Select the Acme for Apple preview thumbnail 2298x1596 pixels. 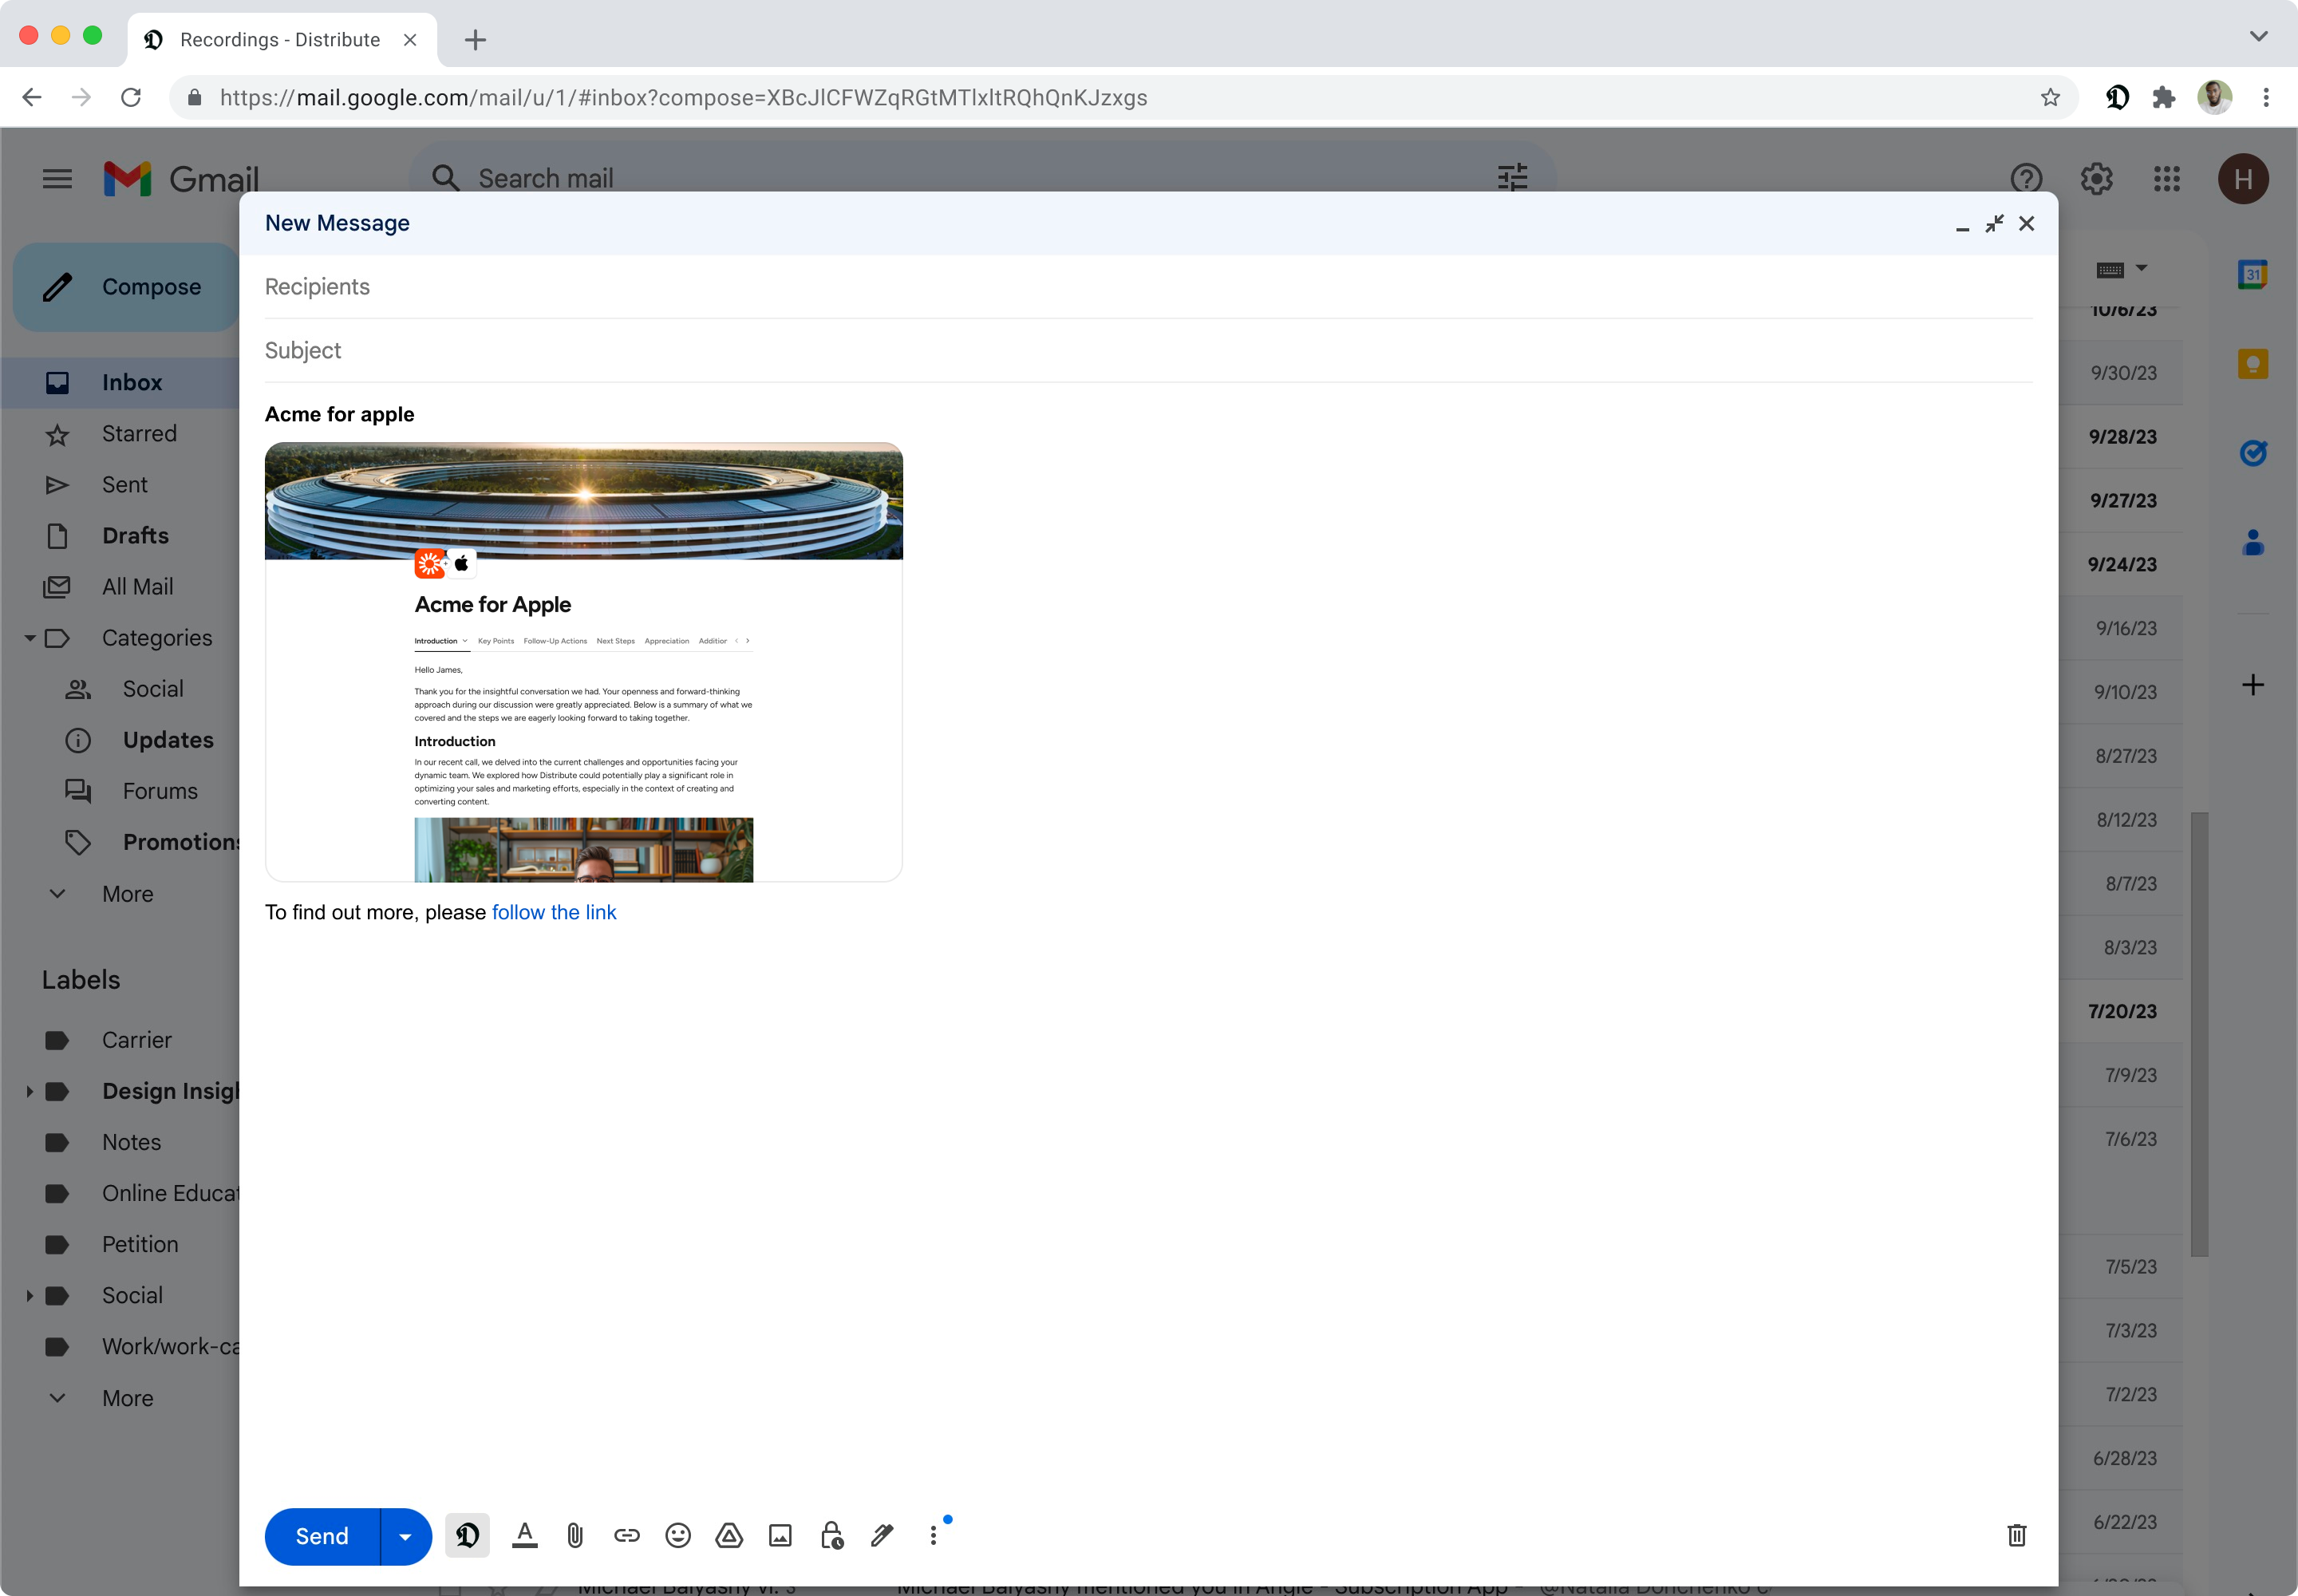coord(583,662)
